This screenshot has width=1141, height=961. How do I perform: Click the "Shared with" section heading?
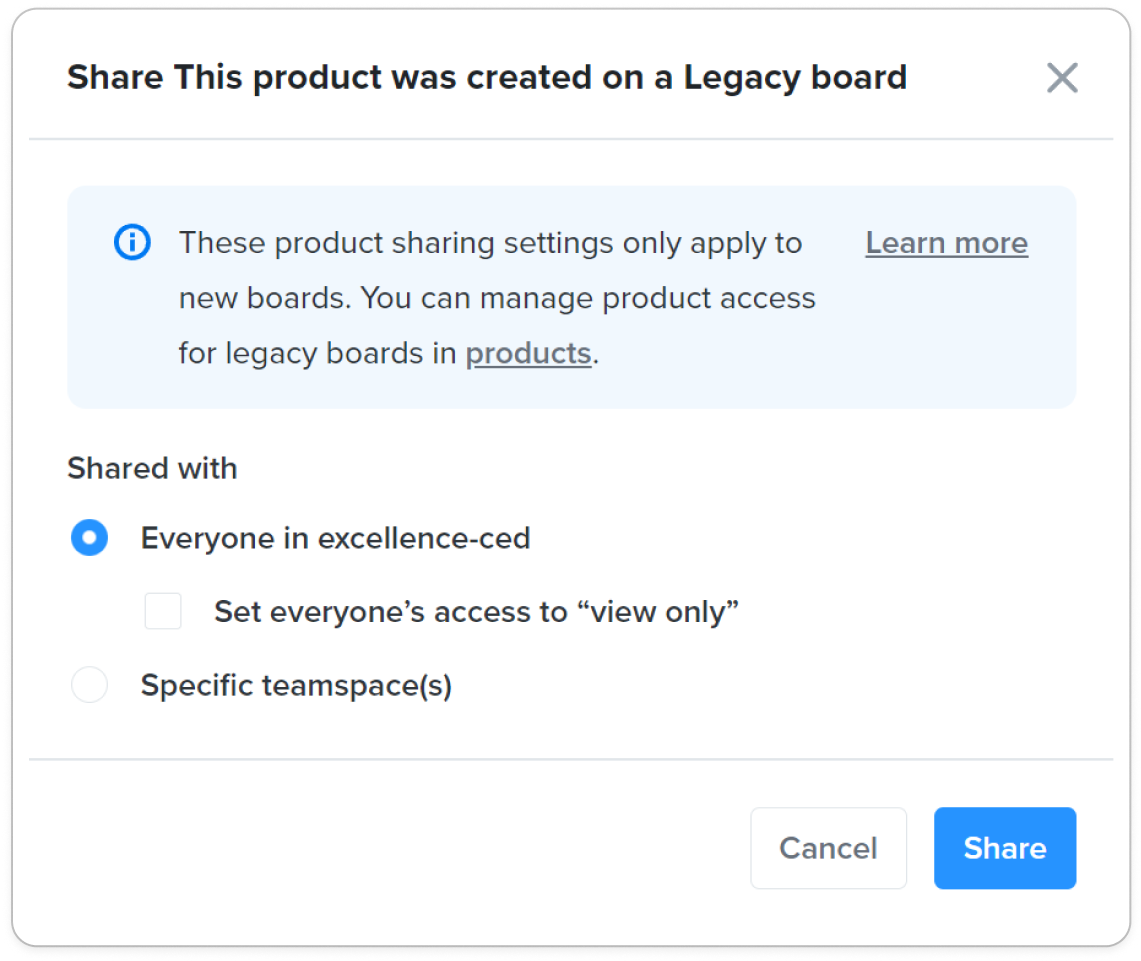point(152,468)
